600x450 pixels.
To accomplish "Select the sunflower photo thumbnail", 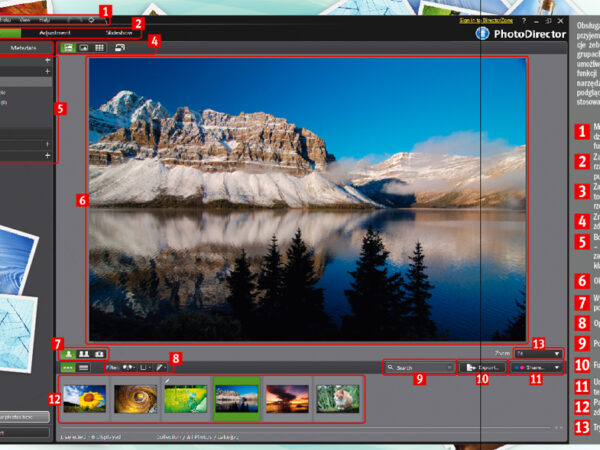I will coord(84,399).
